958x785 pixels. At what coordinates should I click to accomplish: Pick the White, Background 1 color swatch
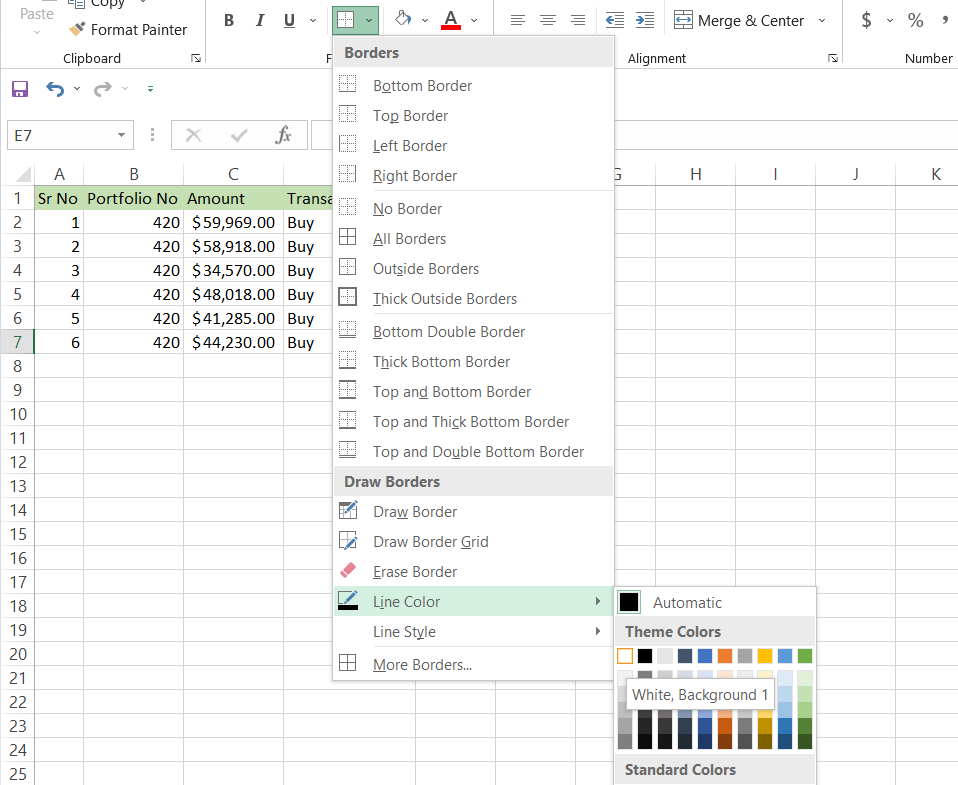point(625,656)
